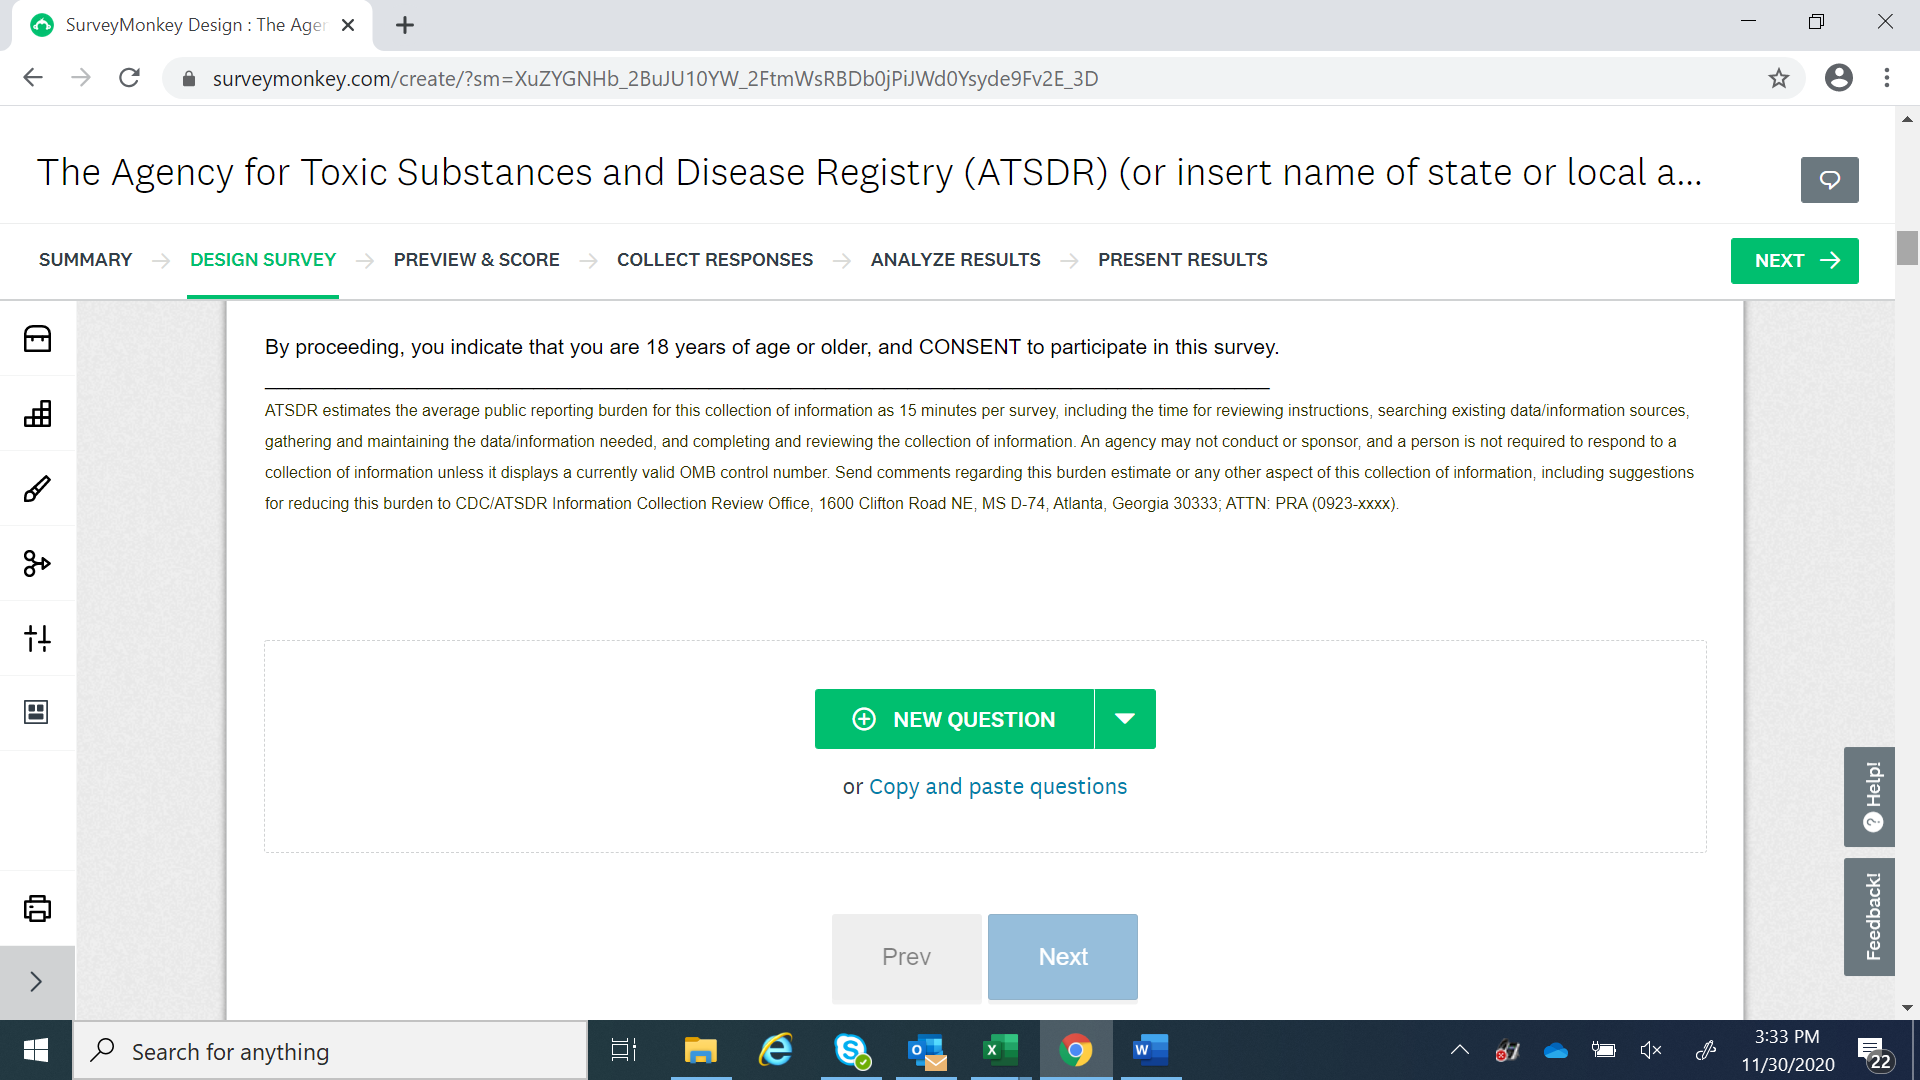Open the Themes paintbrush icon
Image resolution: width=1920 pixels, height=1080 pixels.
tap(37, 489)
